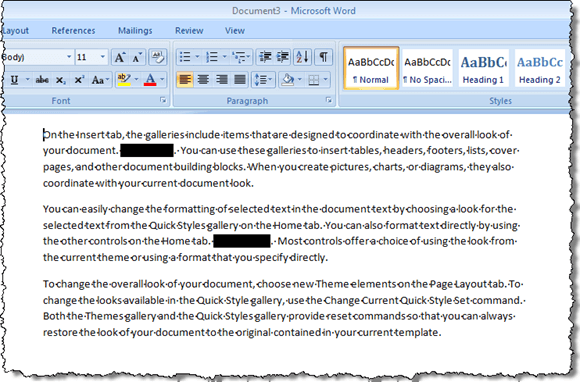Expand the highlight color dropdown arrow
The image size is (580, 382).
(x=136, y=80)
